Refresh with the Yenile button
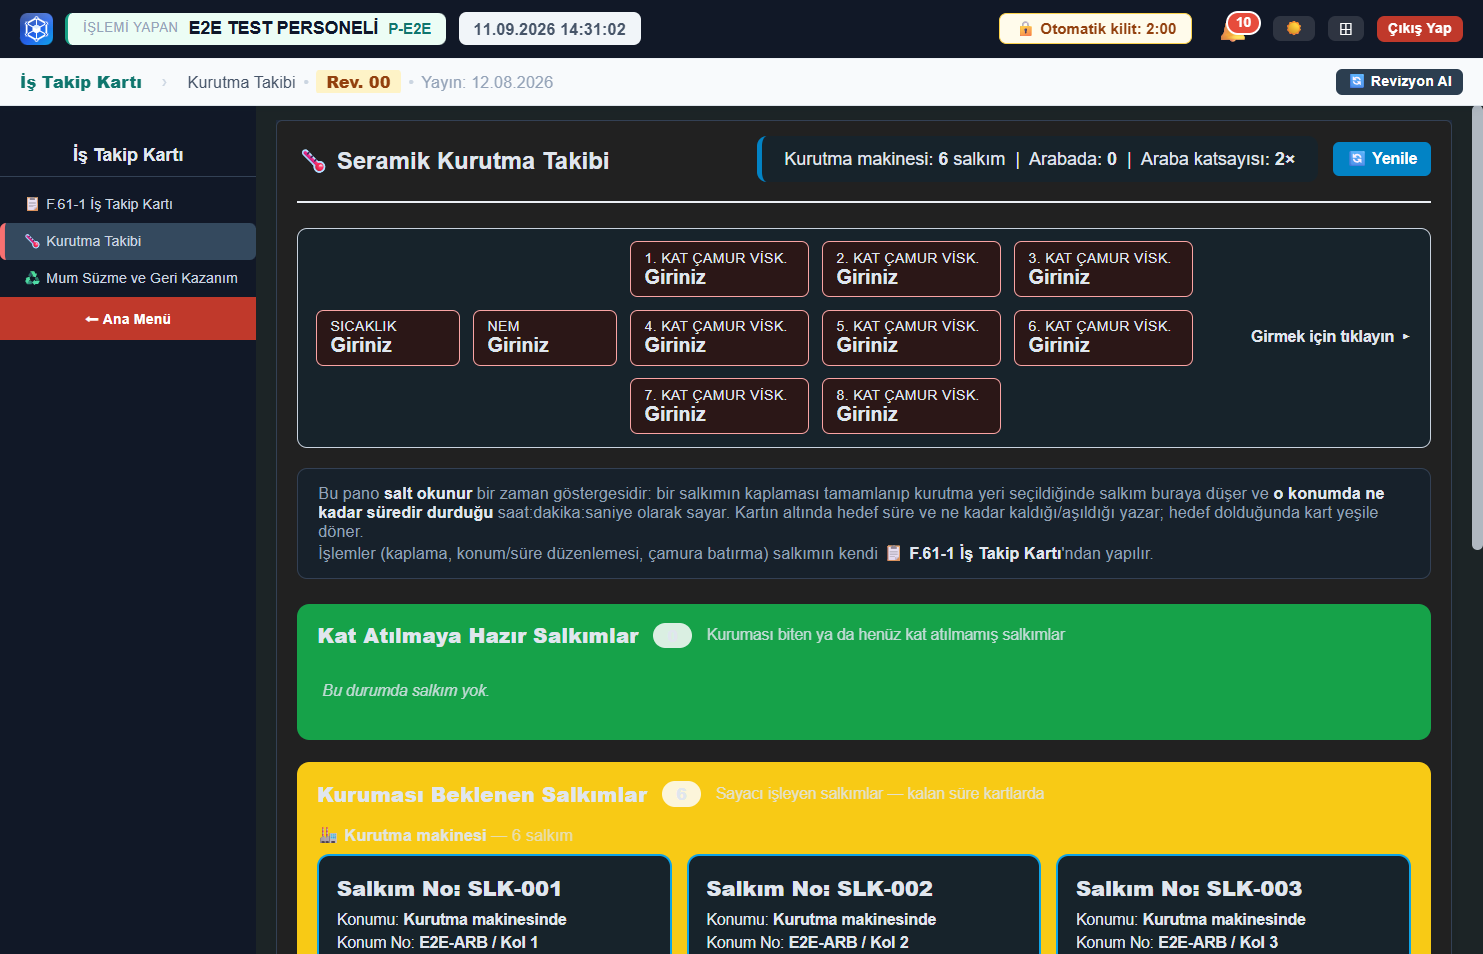 1381,159
